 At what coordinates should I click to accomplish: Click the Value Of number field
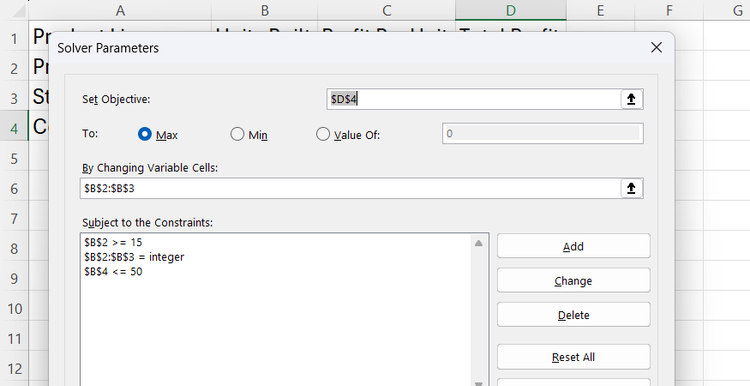[x=542, y=133]
